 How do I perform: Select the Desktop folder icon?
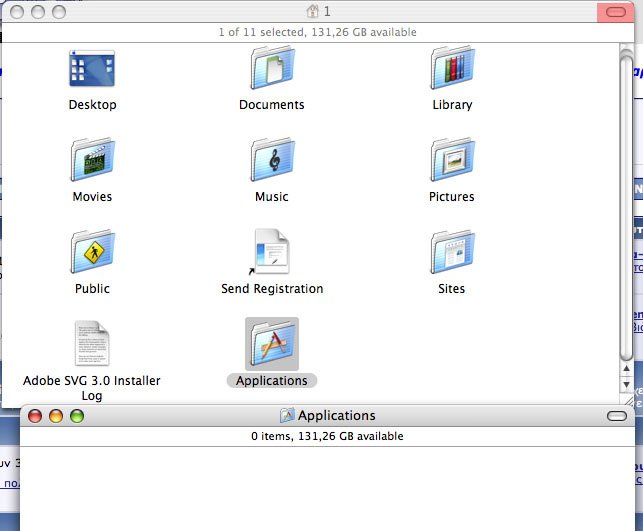point(92,68)
